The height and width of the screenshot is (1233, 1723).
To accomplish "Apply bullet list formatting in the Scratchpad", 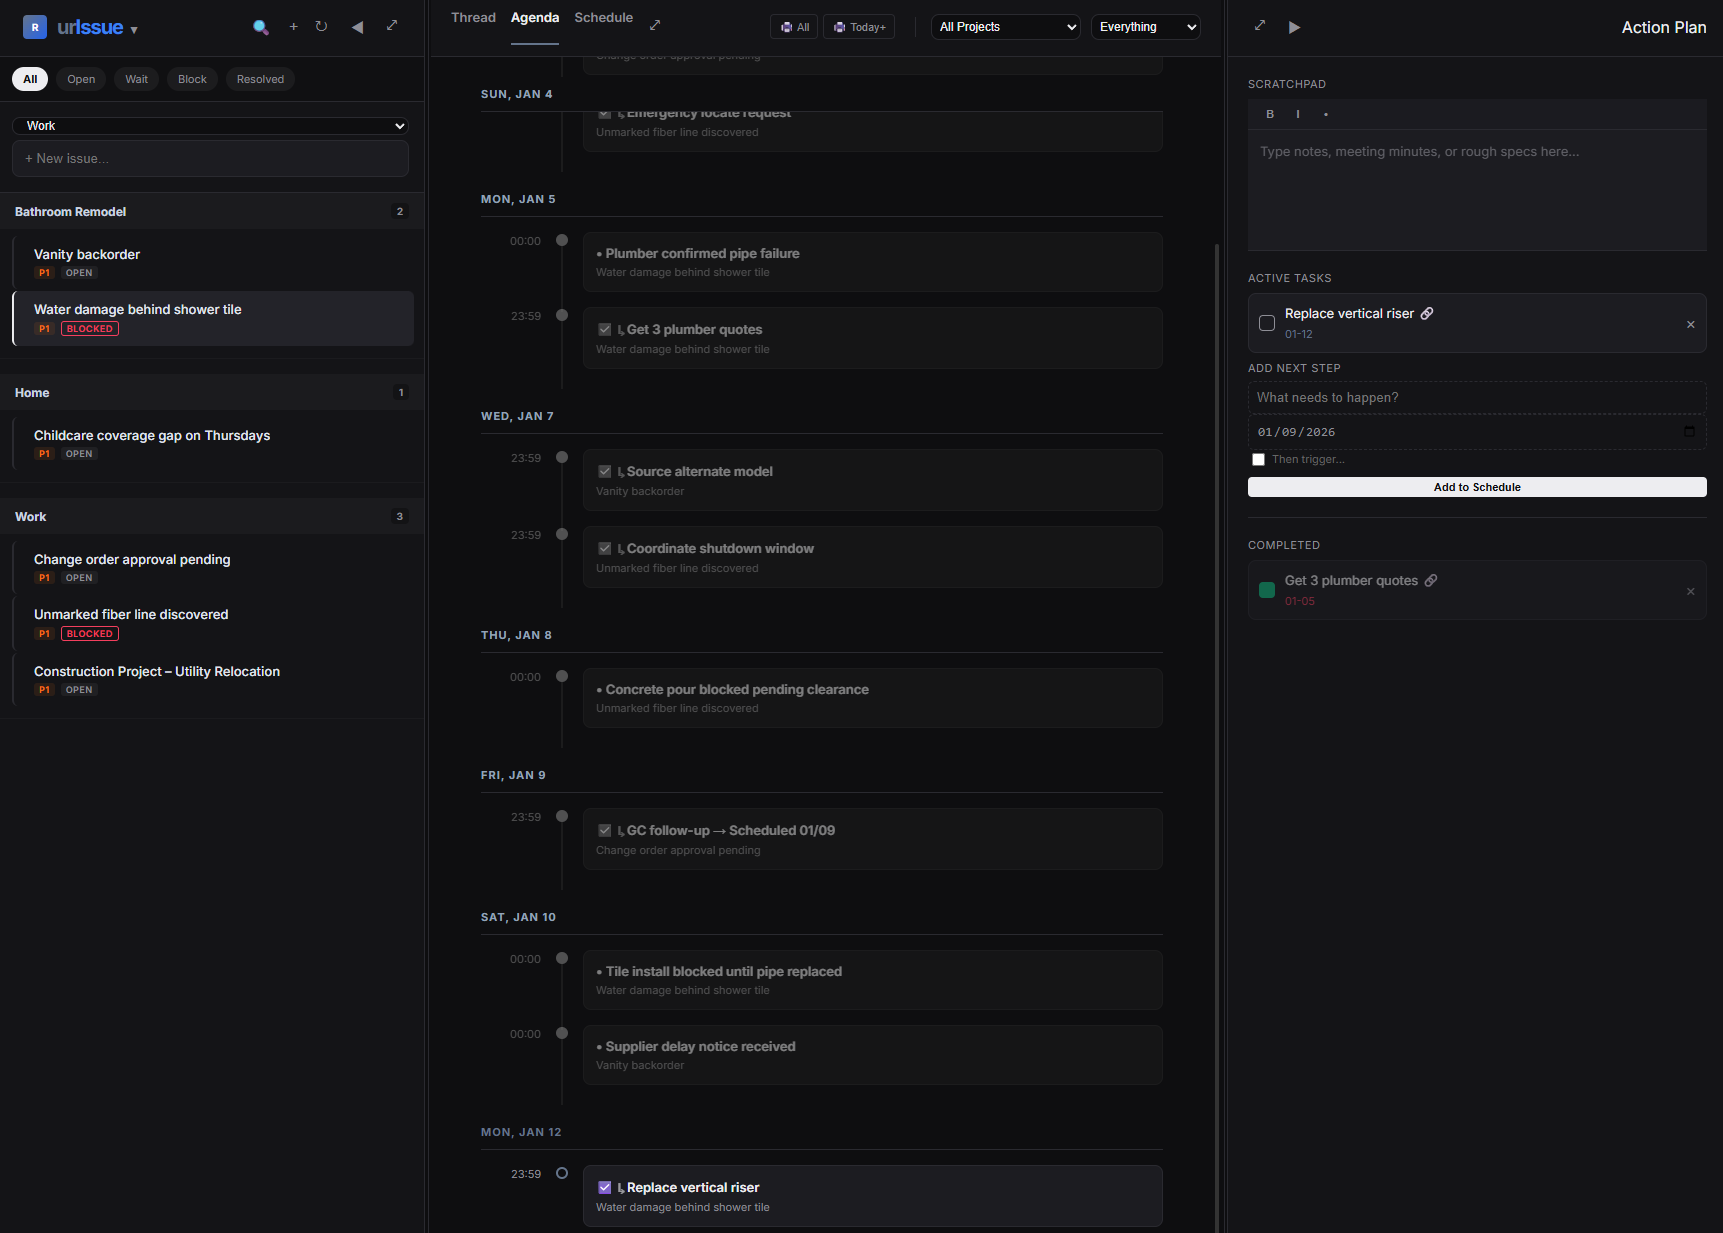I will (x=1325, y=114).
